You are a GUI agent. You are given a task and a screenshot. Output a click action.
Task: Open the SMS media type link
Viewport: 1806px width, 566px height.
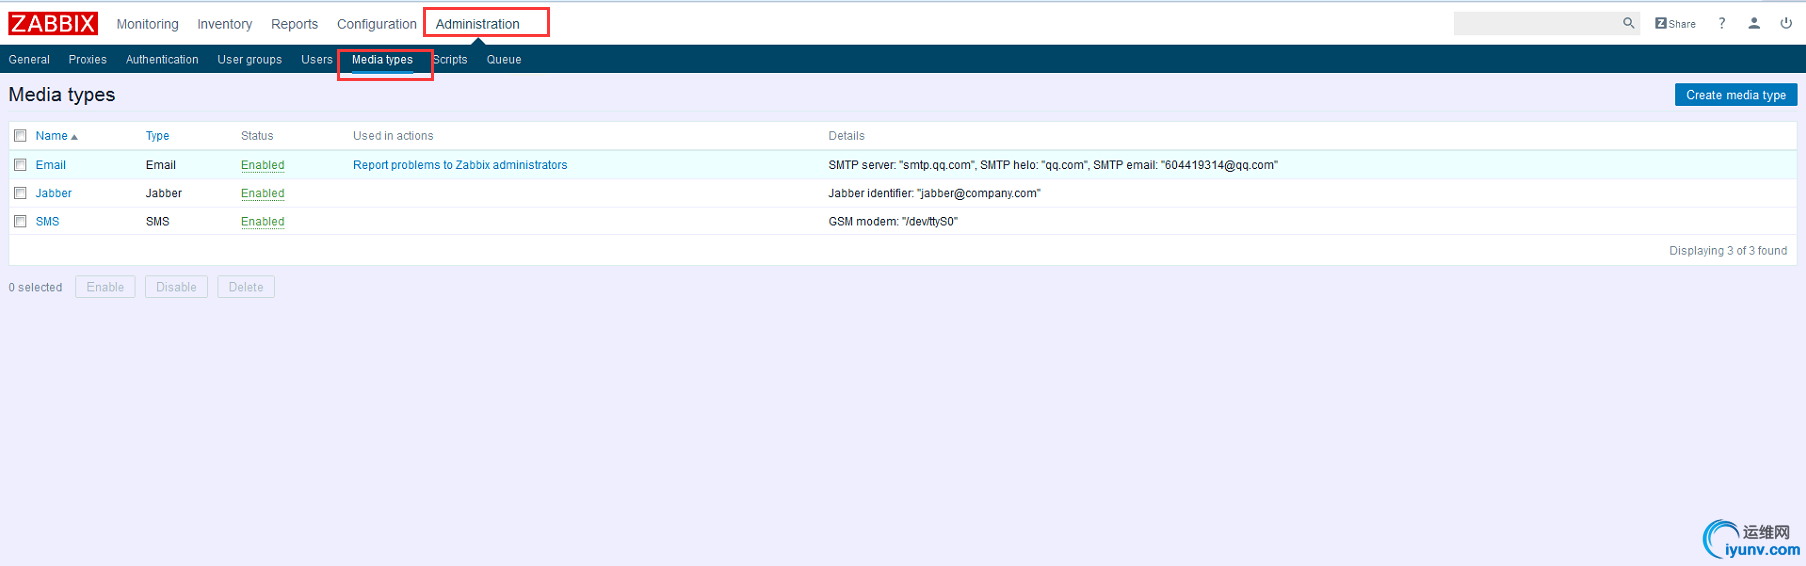click(x=47, y=221)
